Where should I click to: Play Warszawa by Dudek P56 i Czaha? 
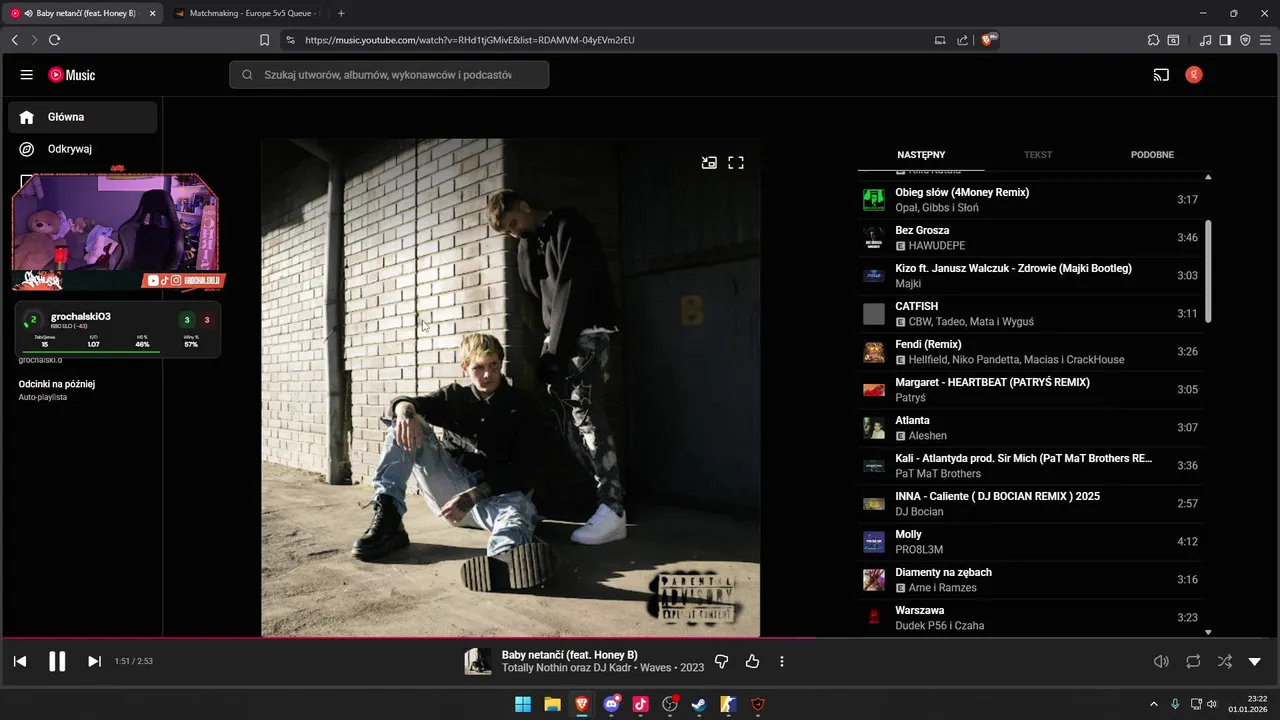coord(1030,618)
